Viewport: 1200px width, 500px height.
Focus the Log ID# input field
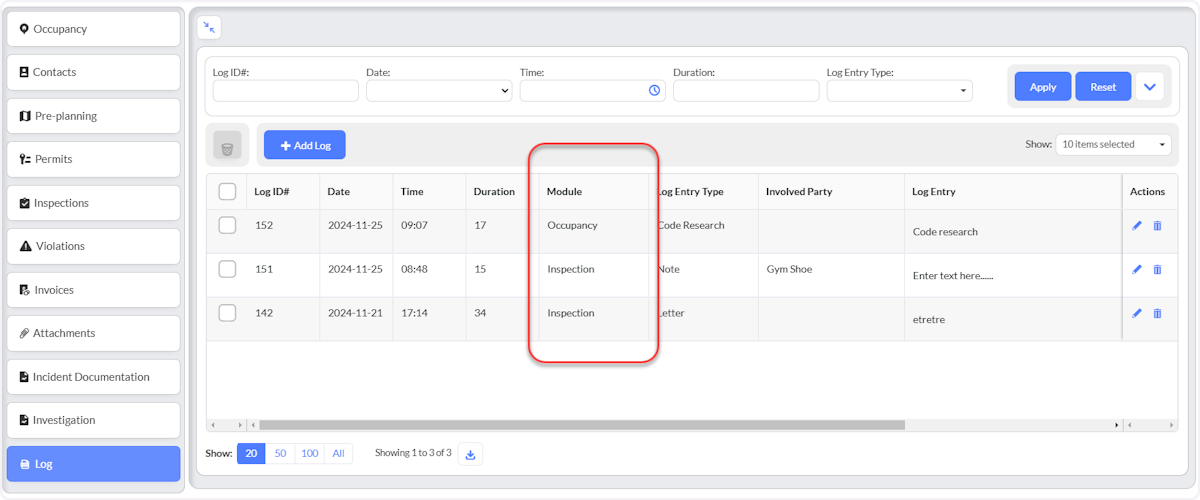click(x=286, y=90)
